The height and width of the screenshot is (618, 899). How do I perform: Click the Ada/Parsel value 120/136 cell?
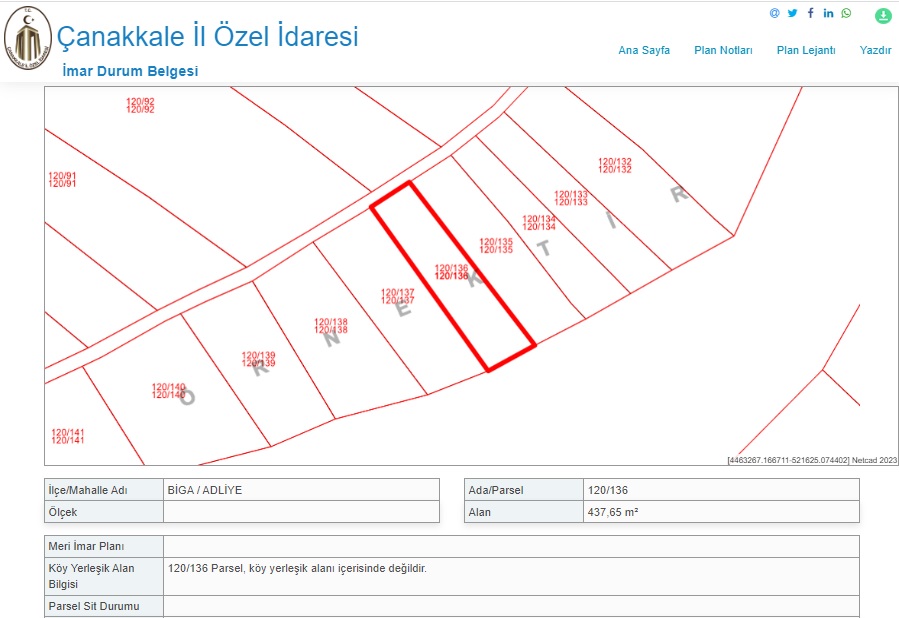coord(720,490)
